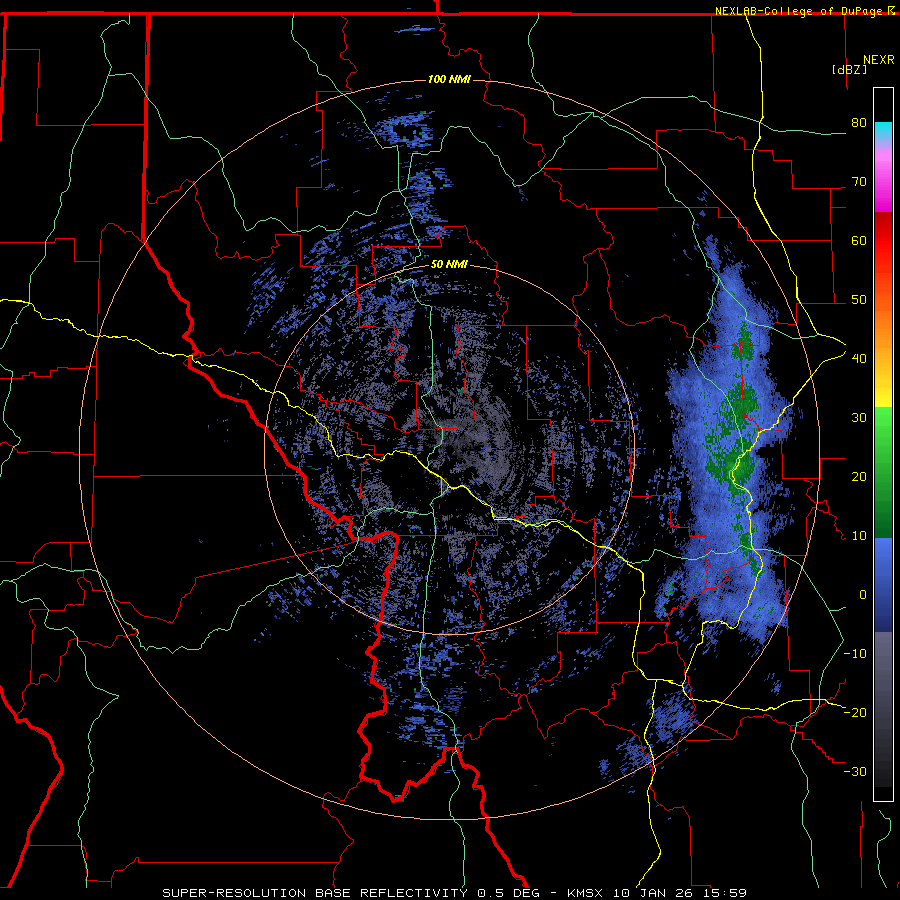Click the cyan band atop the color bar
This screenshot has height=900, width=900.
883,132
